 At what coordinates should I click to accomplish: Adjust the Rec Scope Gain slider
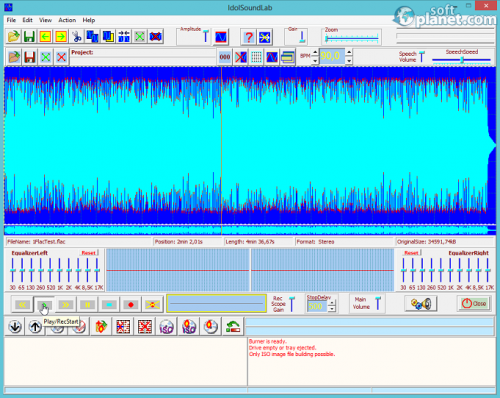point(292,304)
